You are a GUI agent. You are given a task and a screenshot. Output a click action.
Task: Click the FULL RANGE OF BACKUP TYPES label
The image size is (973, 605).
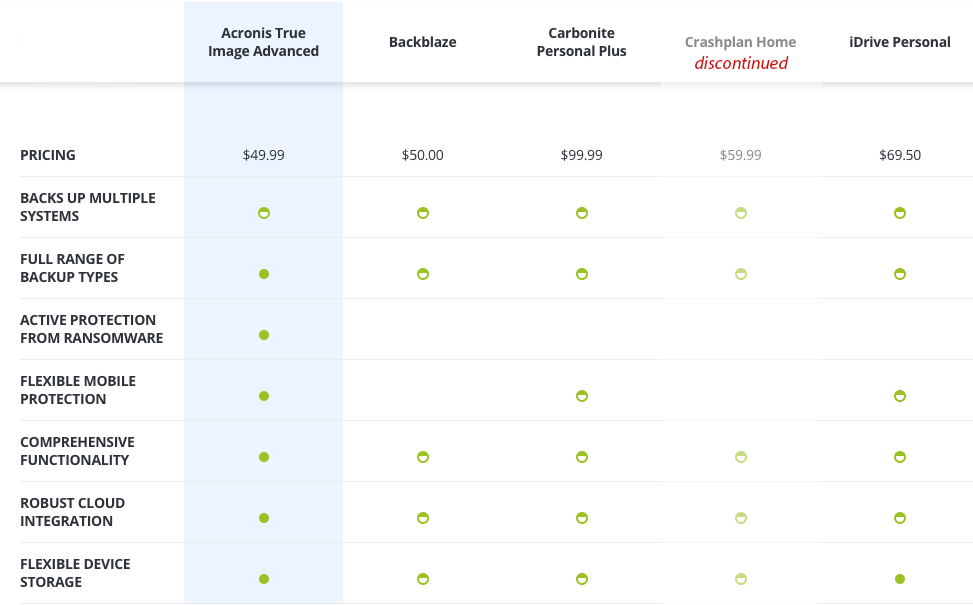coord(73,267)
